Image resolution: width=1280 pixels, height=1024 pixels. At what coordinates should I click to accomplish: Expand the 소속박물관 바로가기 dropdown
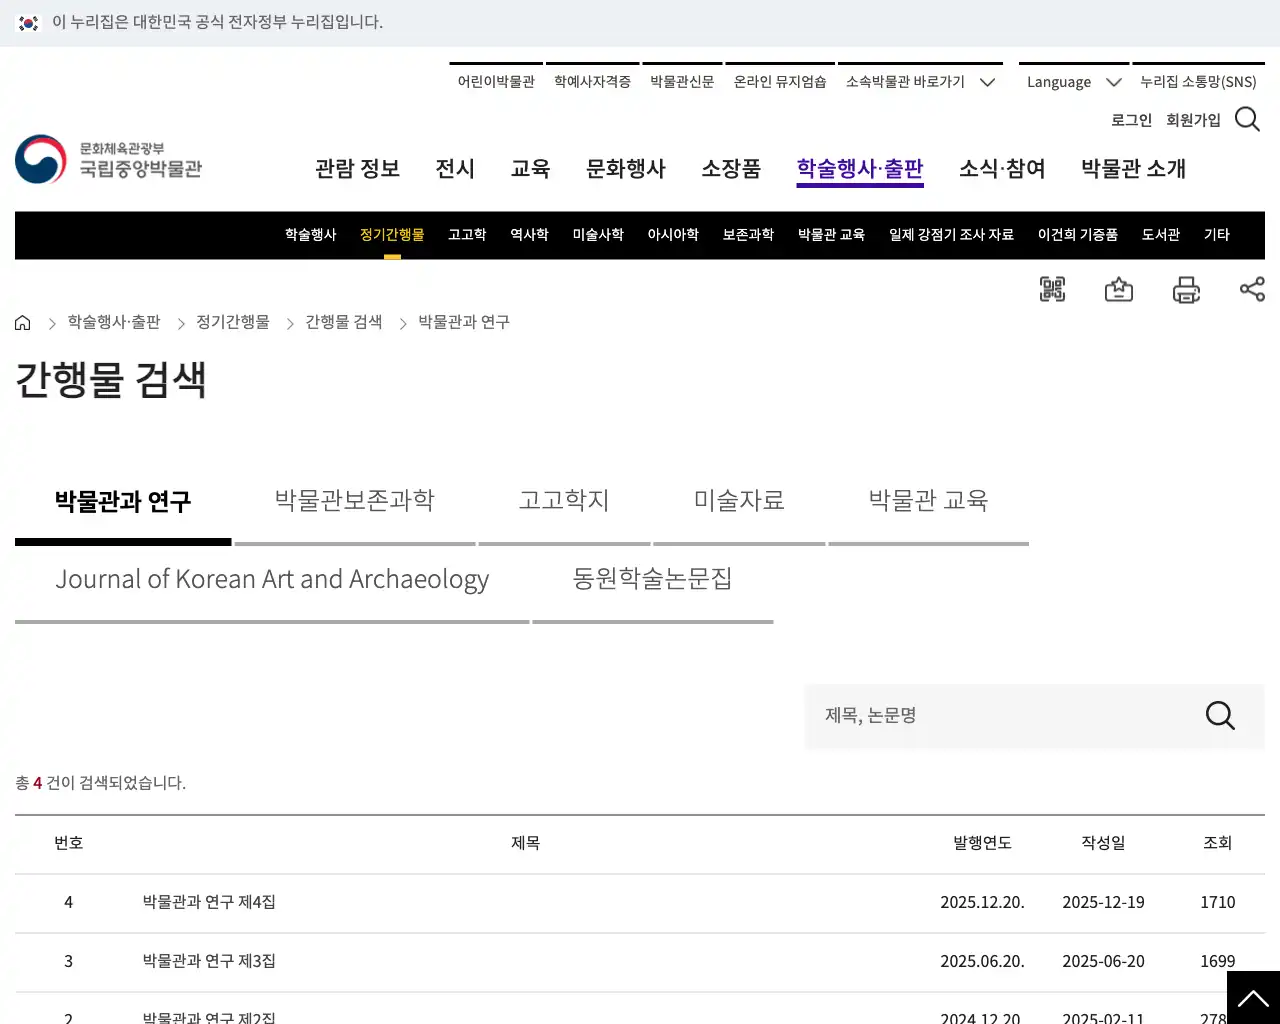[x=920, y=82]
